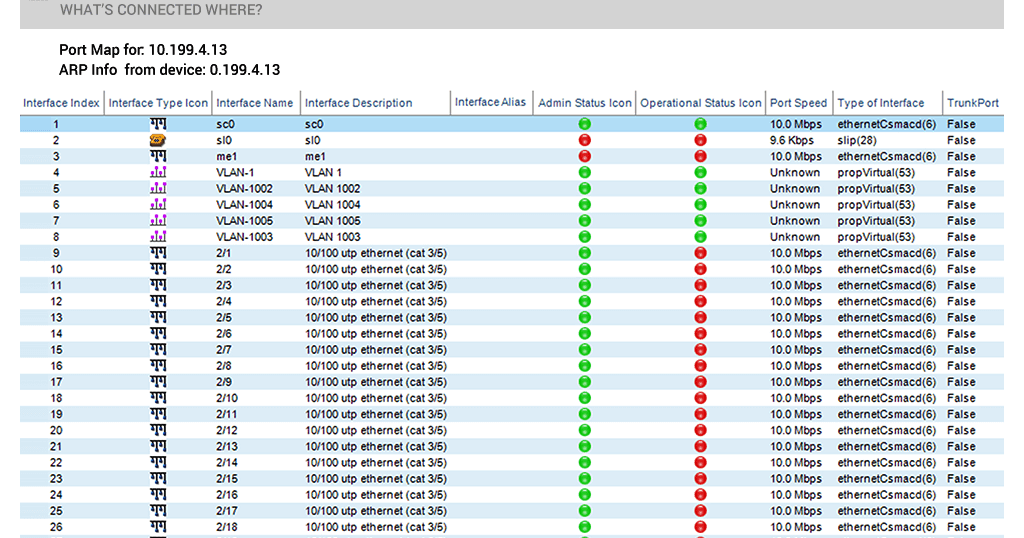Select the TrunkPort 'False' cell for port 2/14
The height and width of the screenshot is (538, 1024).
(x=961, y=462)
